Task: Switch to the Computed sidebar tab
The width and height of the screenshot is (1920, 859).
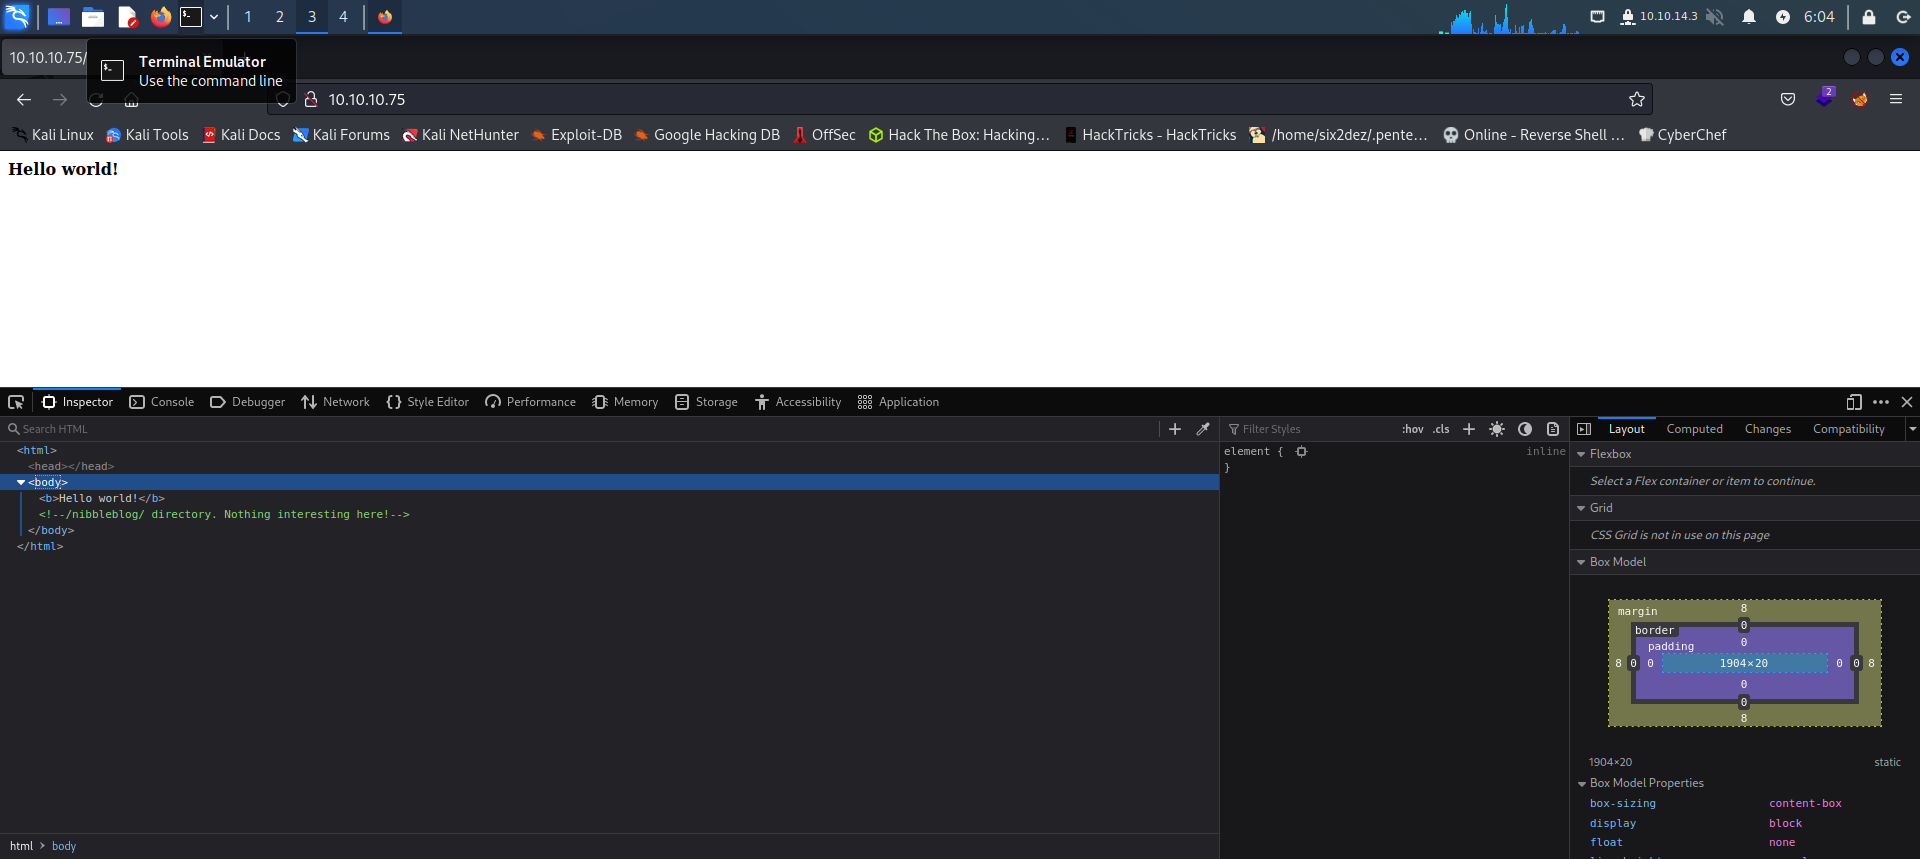Action: tap(1694, 429)
